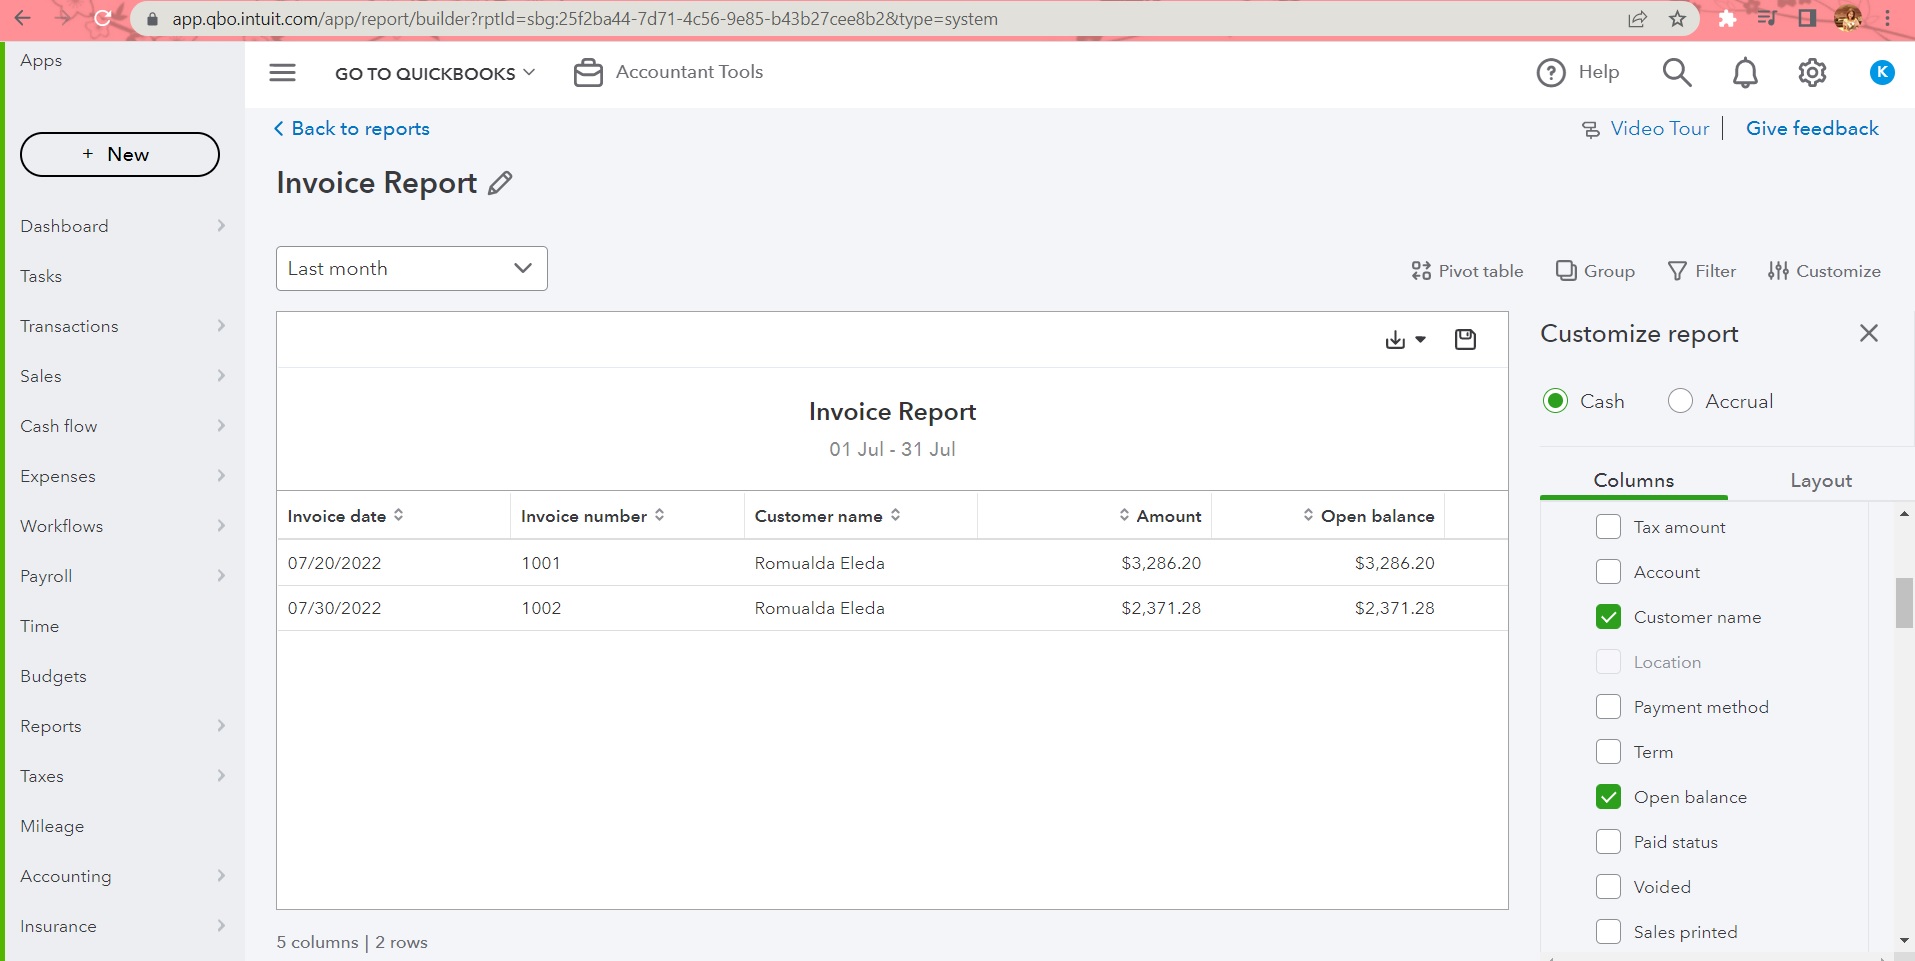Open the browser three-dot menu
The image size is (1915, 961).
pos(1887,19)
